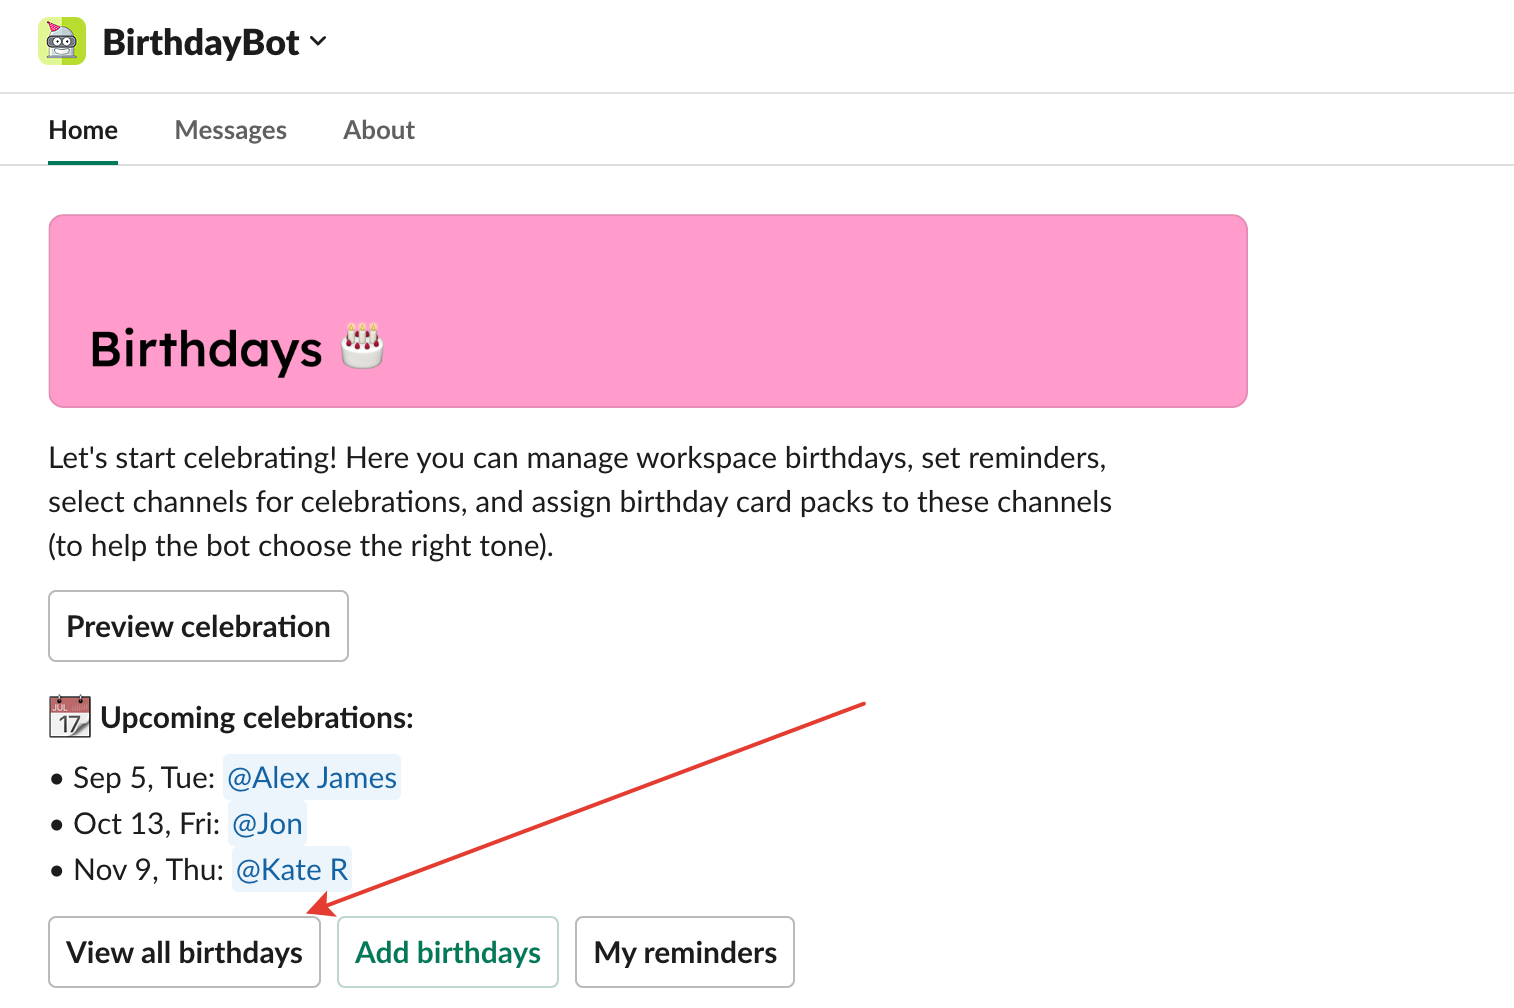Switch to the Home tab
The width and height of the screenshot is (1514, 1008).
click(x=83, y=130)
